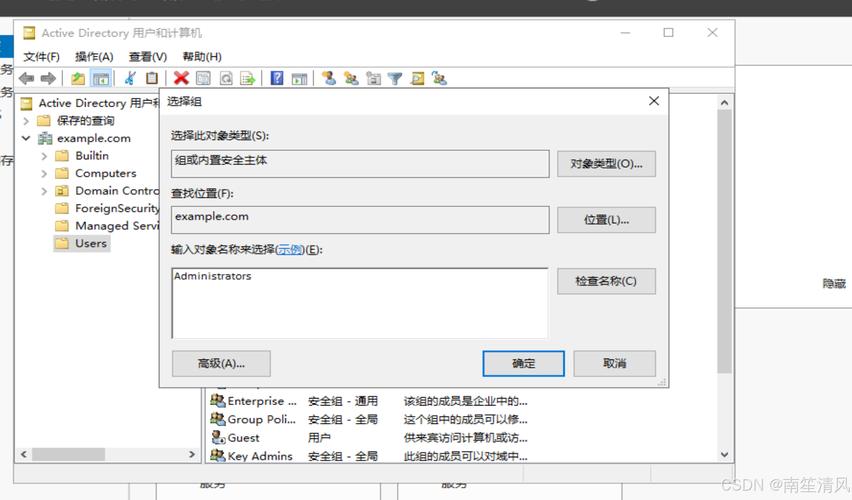Click the 取消 button
This screenshot has height=500, width=852.
(x=615, y=364)
